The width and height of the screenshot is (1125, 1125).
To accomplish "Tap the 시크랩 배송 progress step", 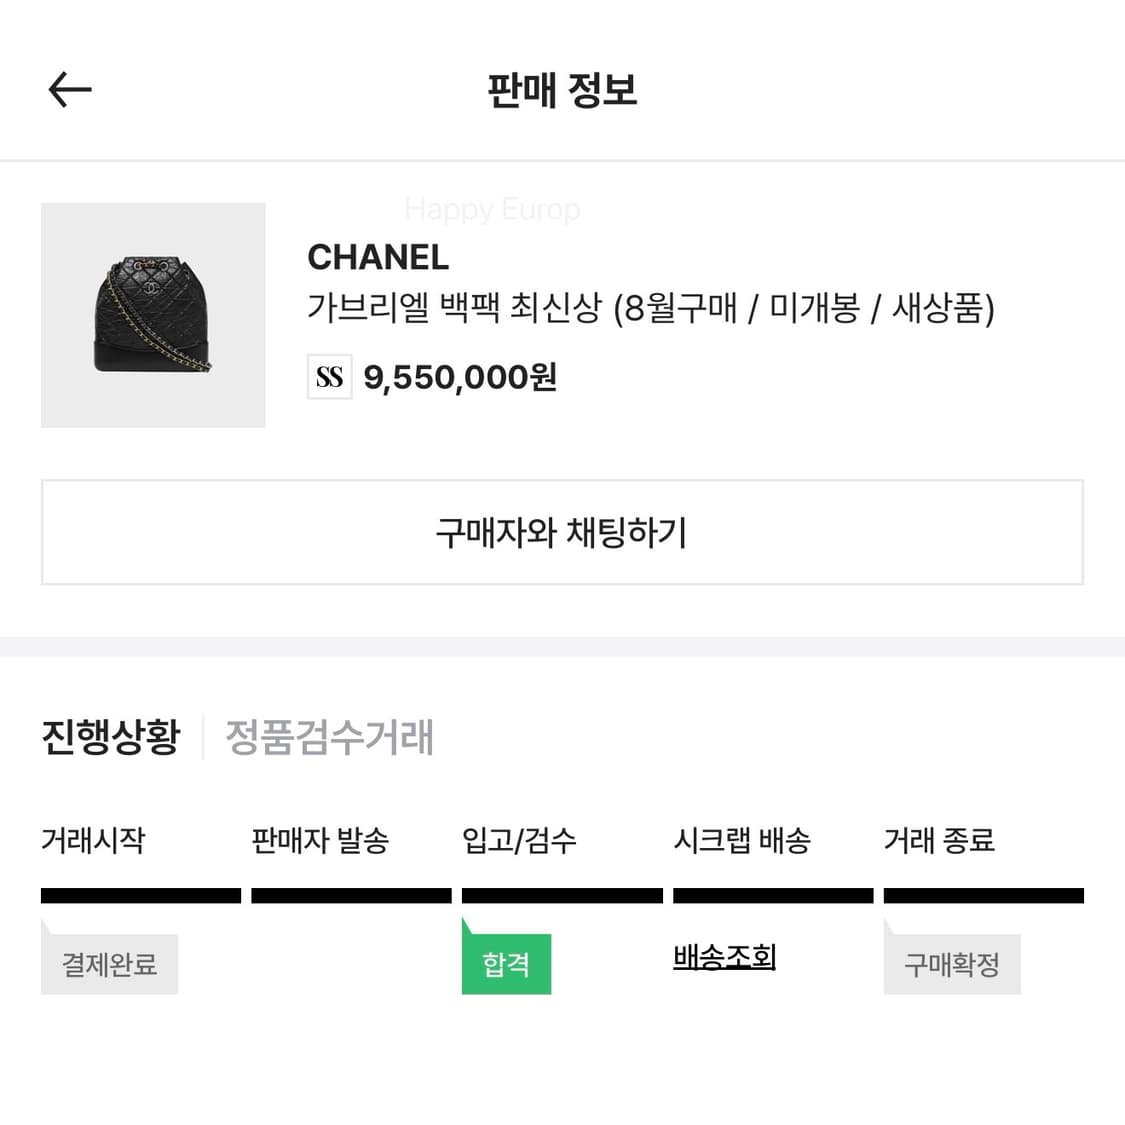I will tap(744, 842).
